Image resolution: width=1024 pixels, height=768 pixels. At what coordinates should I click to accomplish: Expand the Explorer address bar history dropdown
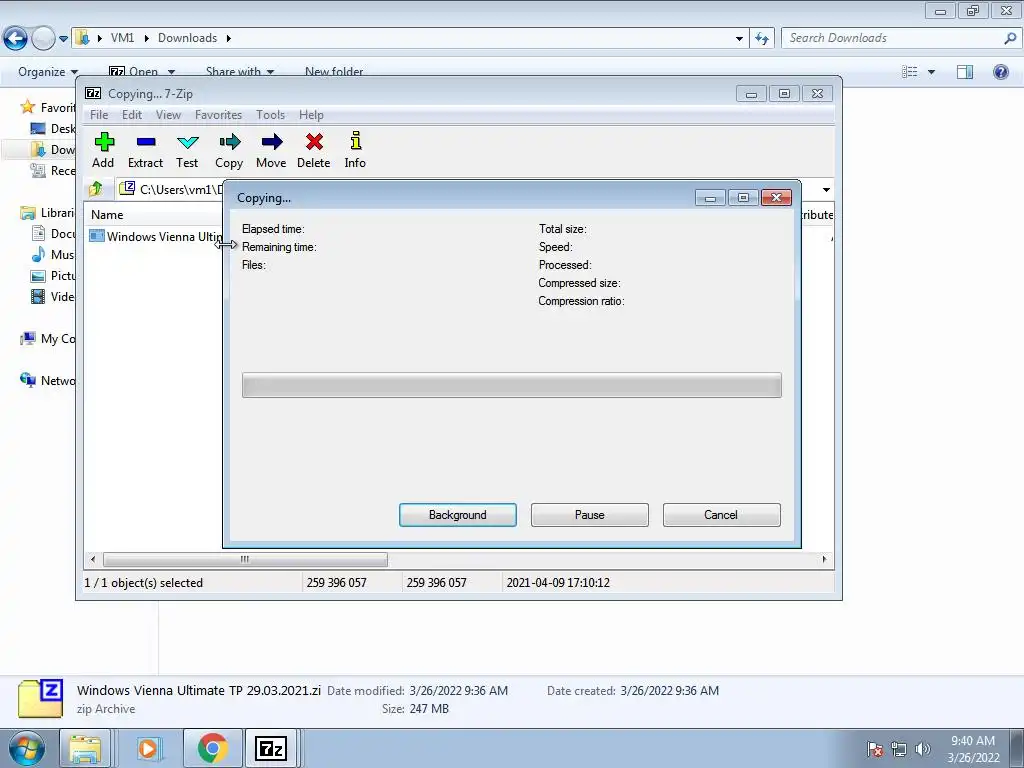click(x=739, y=39)
